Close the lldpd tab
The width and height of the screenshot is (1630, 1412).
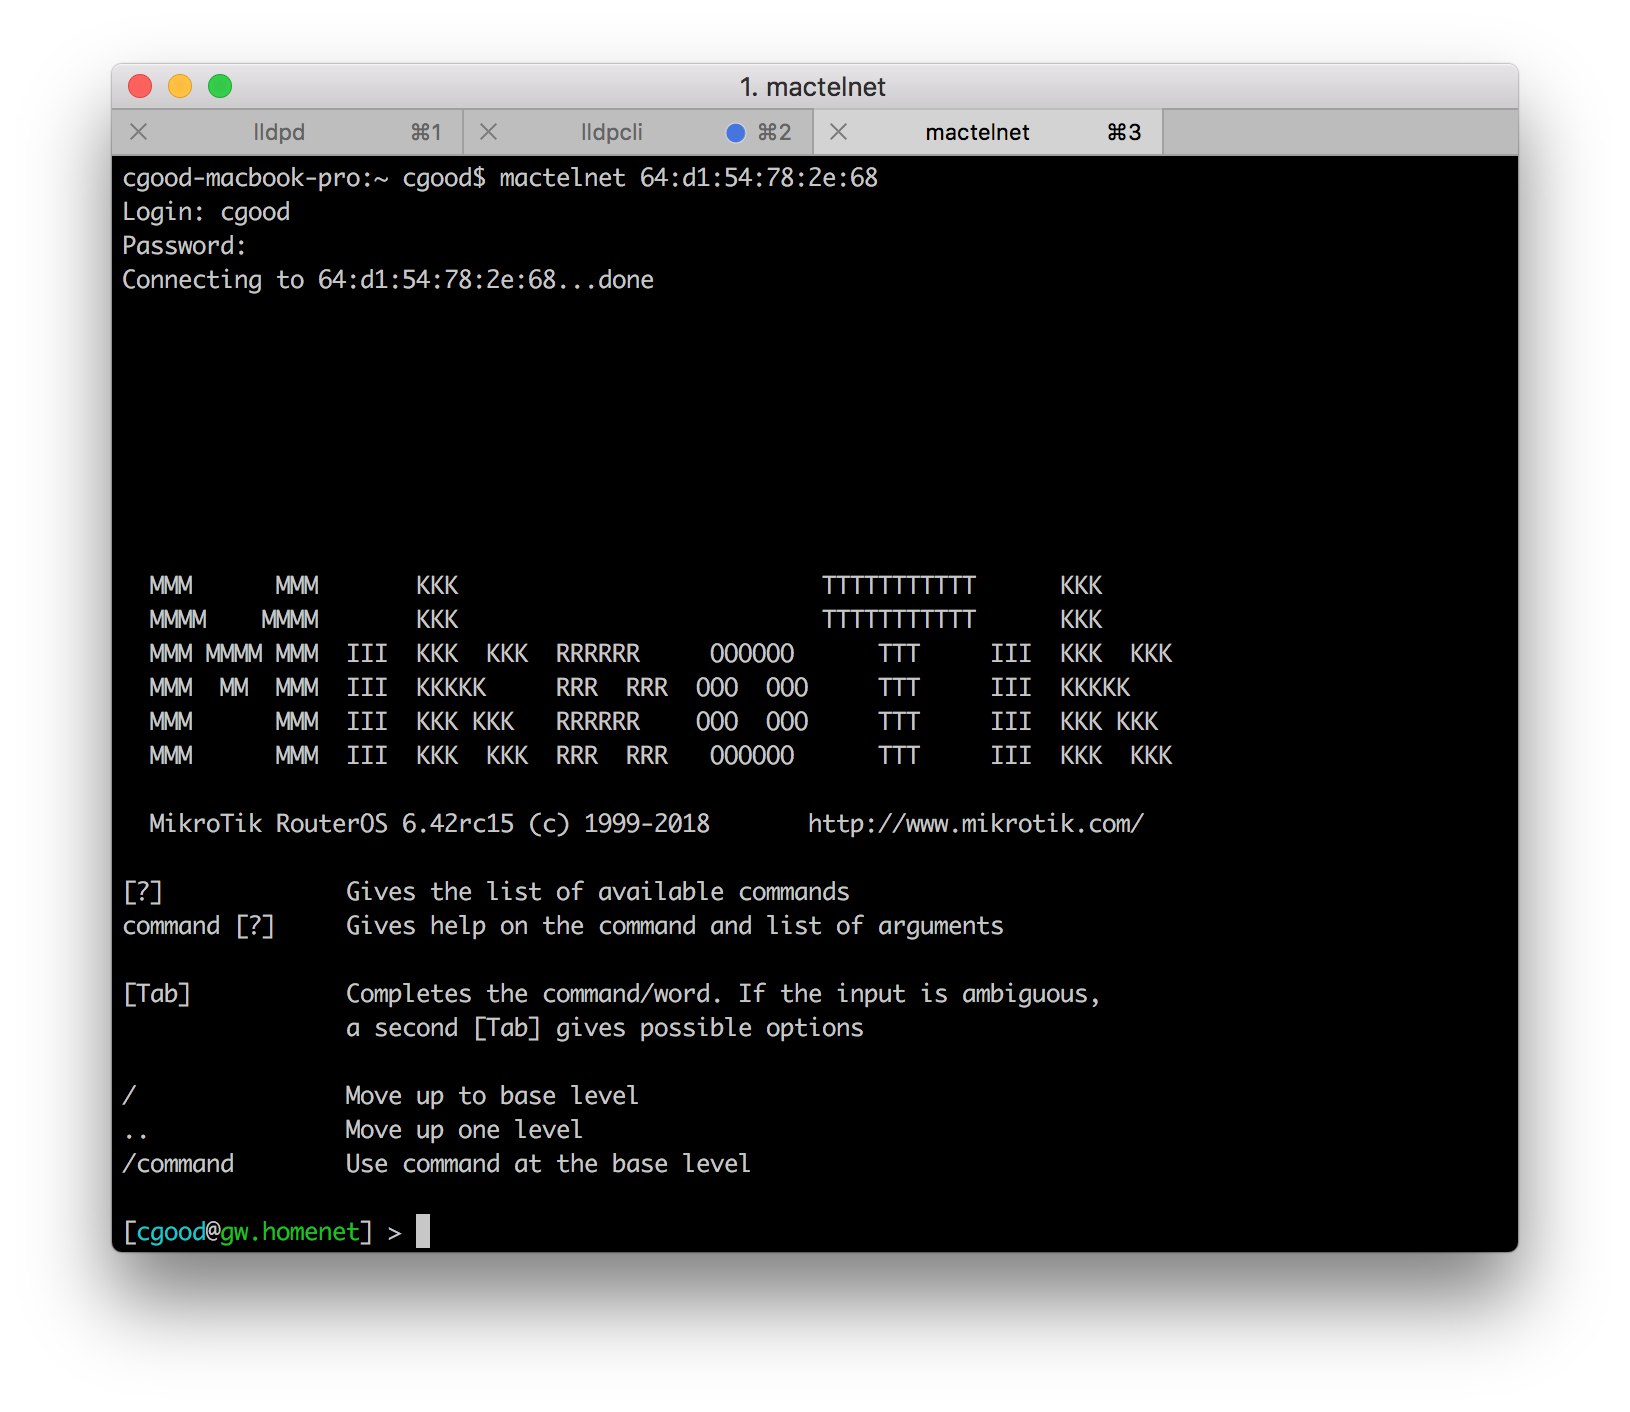(x=139, y=132)
